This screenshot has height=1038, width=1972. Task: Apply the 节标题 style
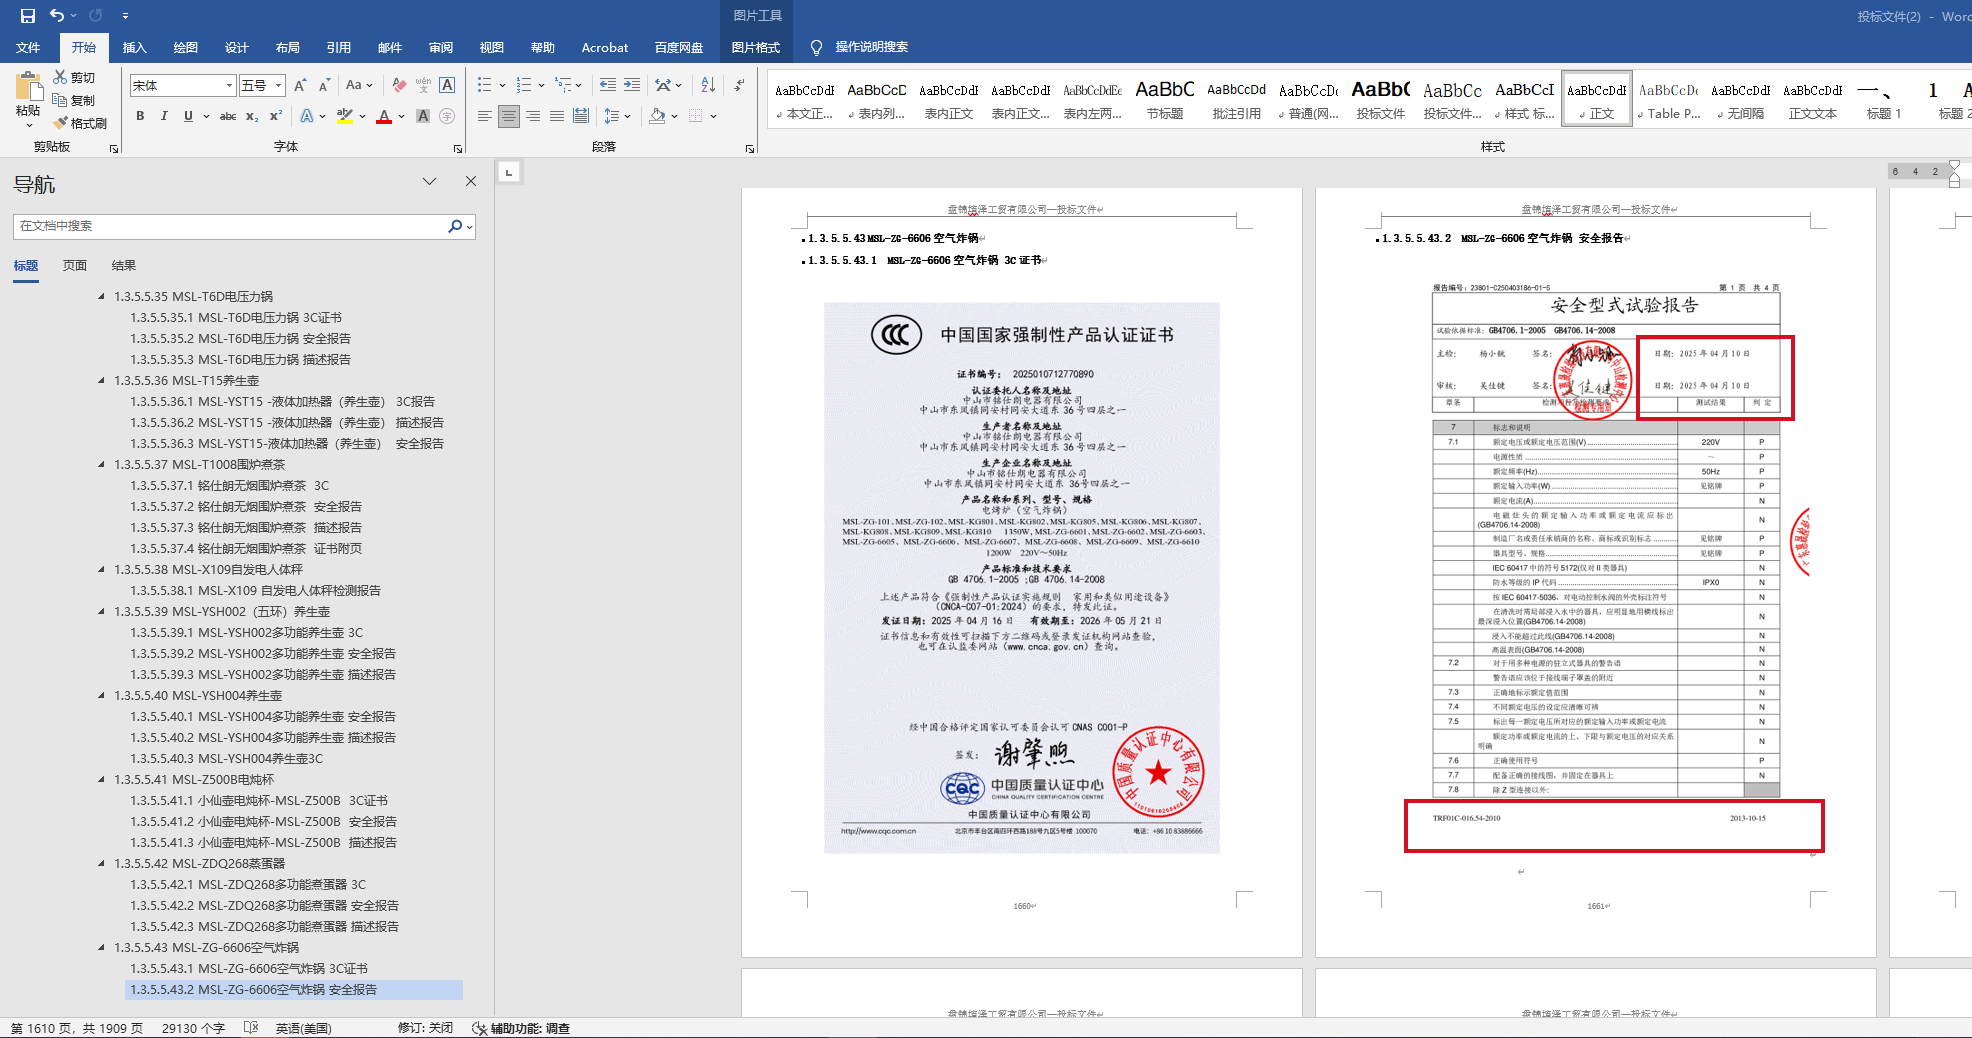[1164, 100]
